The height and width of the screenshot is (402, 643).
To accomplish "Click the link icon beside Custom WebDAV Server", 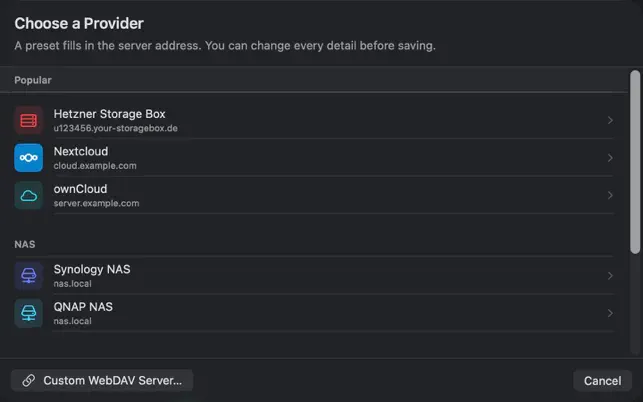I will pyautogui.click(x=28, y=380).
